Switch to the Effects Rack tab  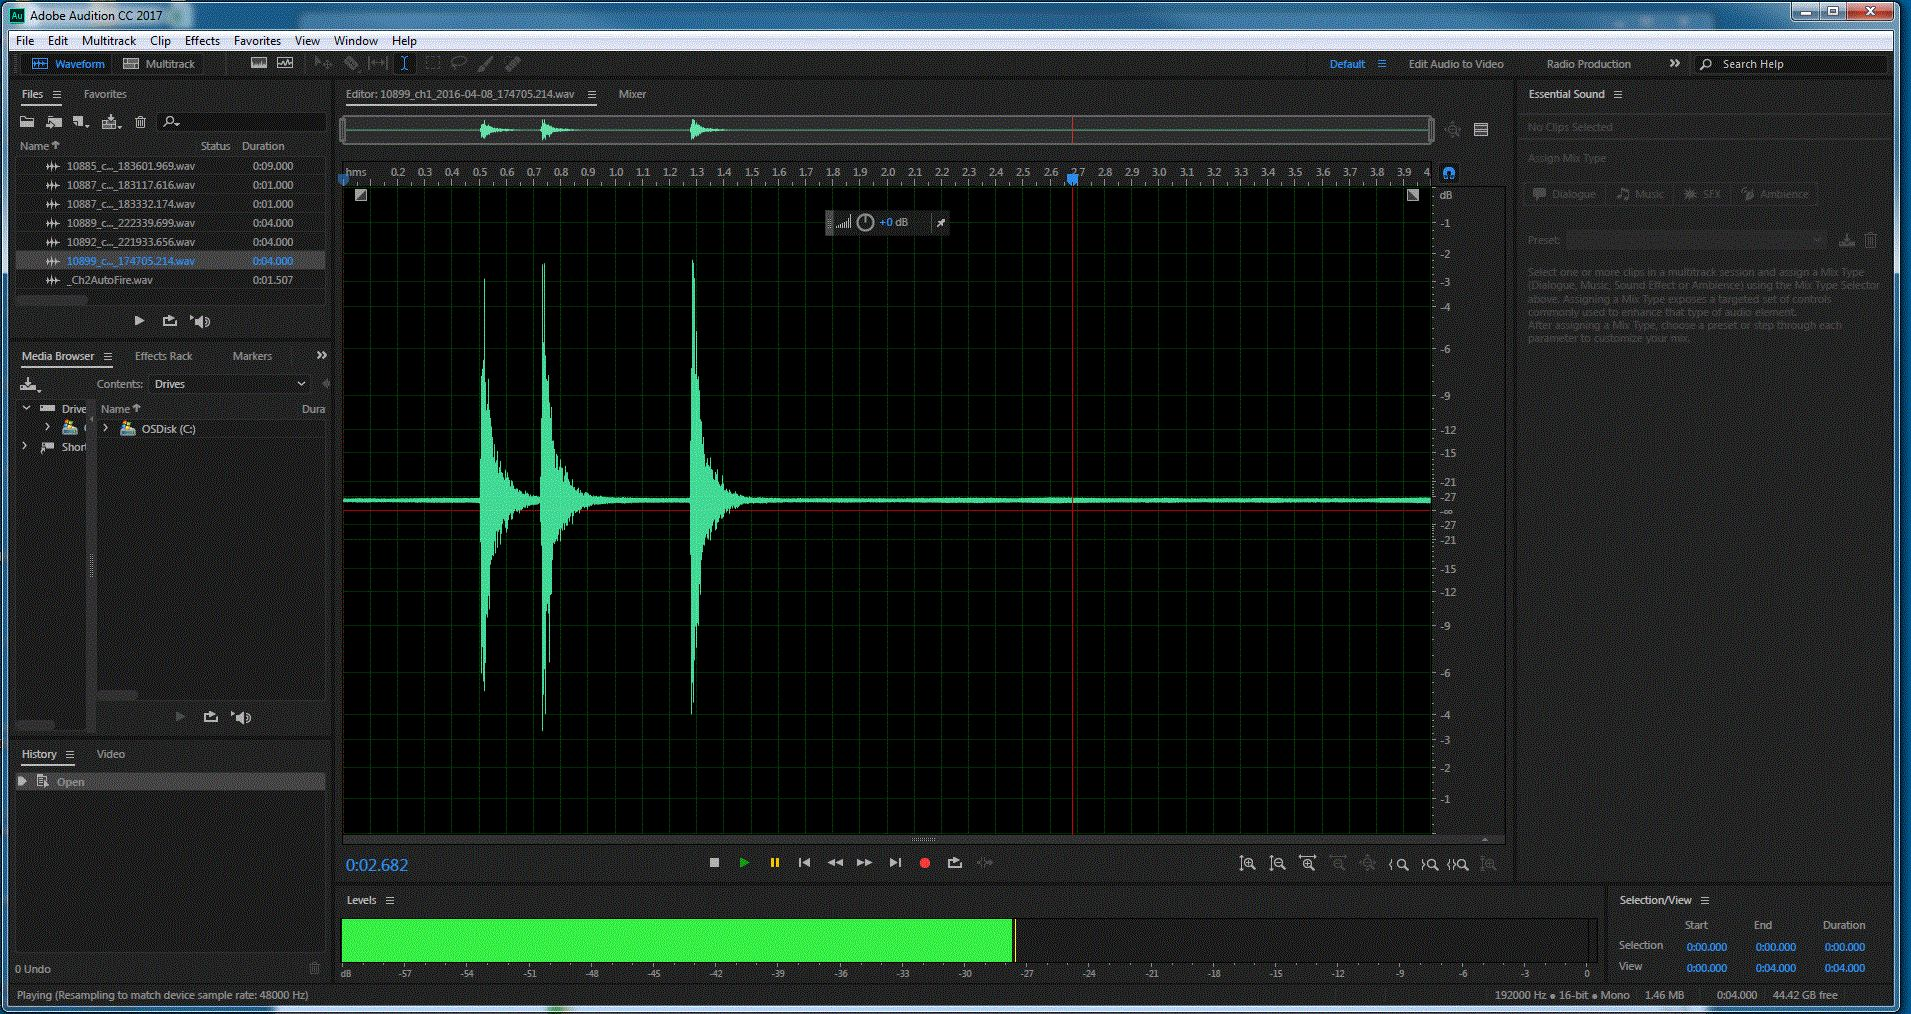[163, 356]
